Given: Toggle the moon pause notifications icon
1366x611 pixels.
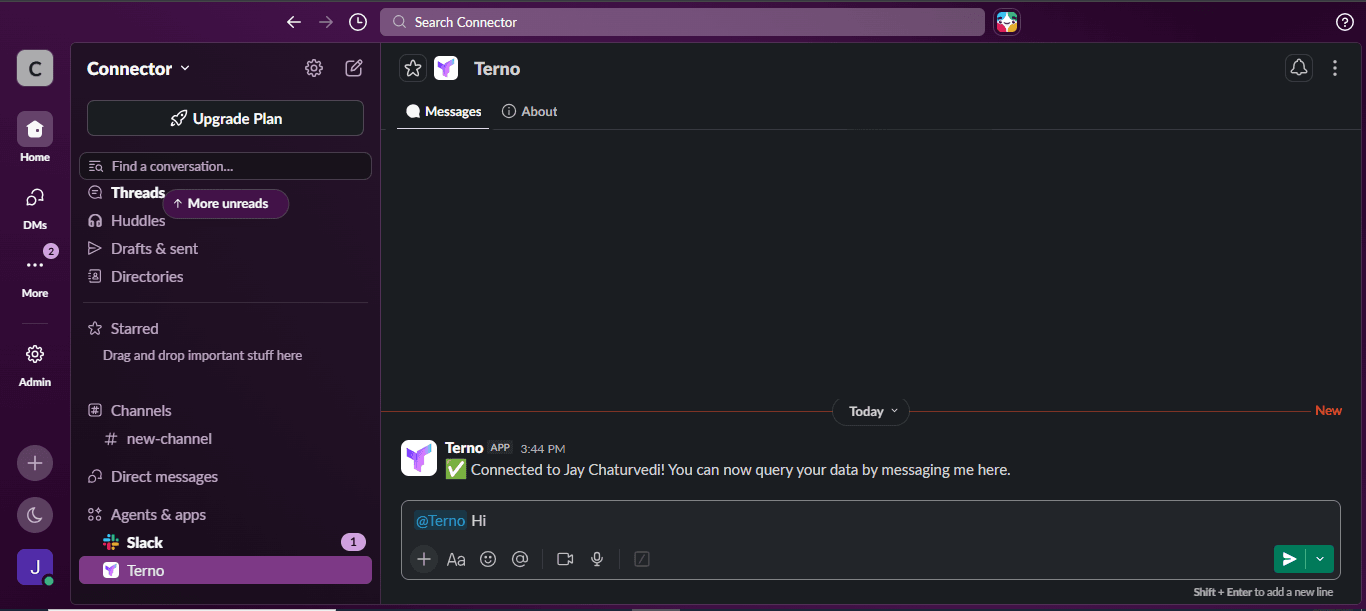Looking at the screenshot, I should pyautogui.click(x=35, y=515).
